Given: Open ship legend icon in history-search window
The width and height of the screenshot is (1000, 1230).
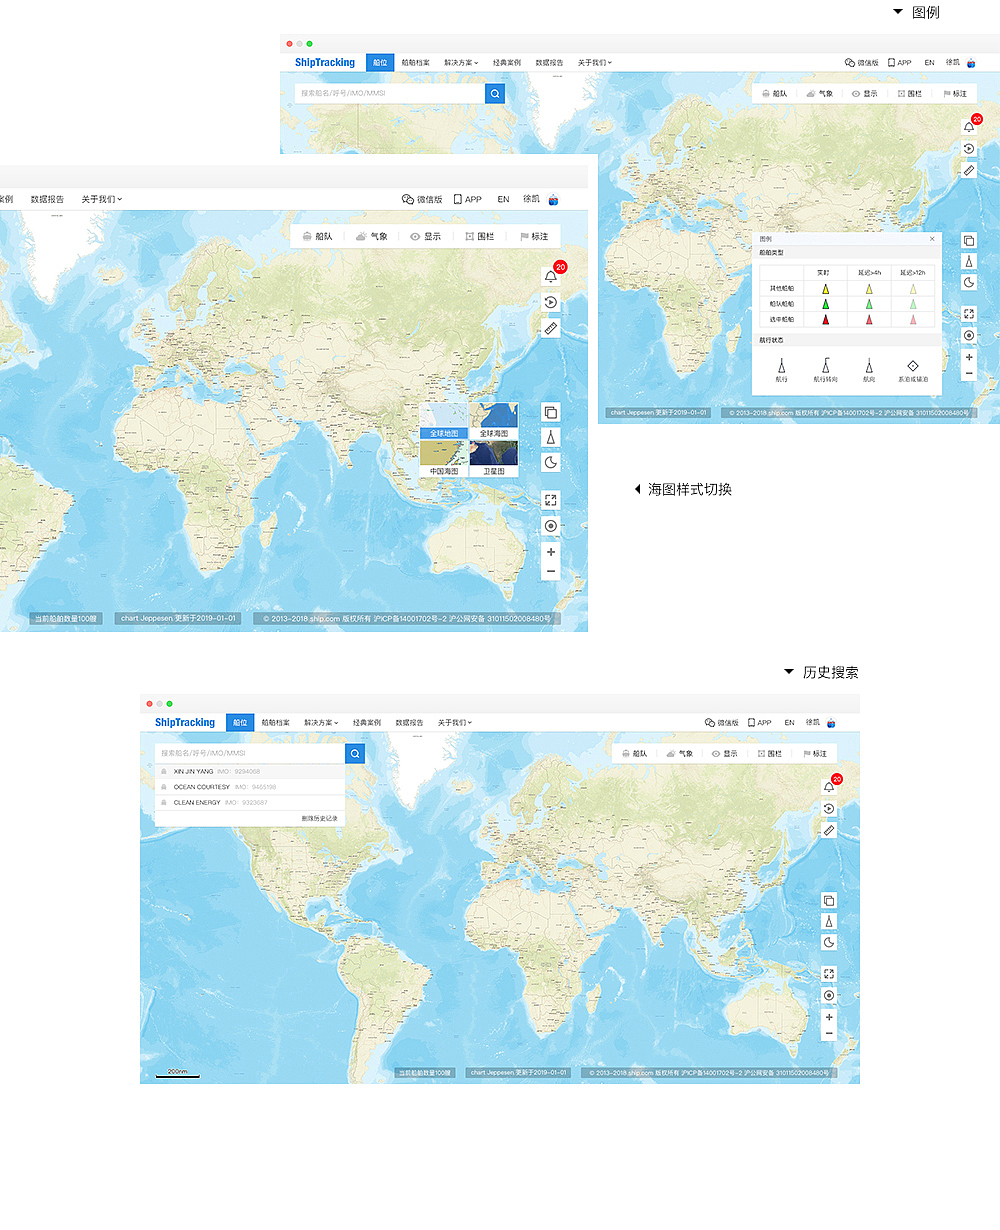Looking at the screenshot, I should point(829,921).
